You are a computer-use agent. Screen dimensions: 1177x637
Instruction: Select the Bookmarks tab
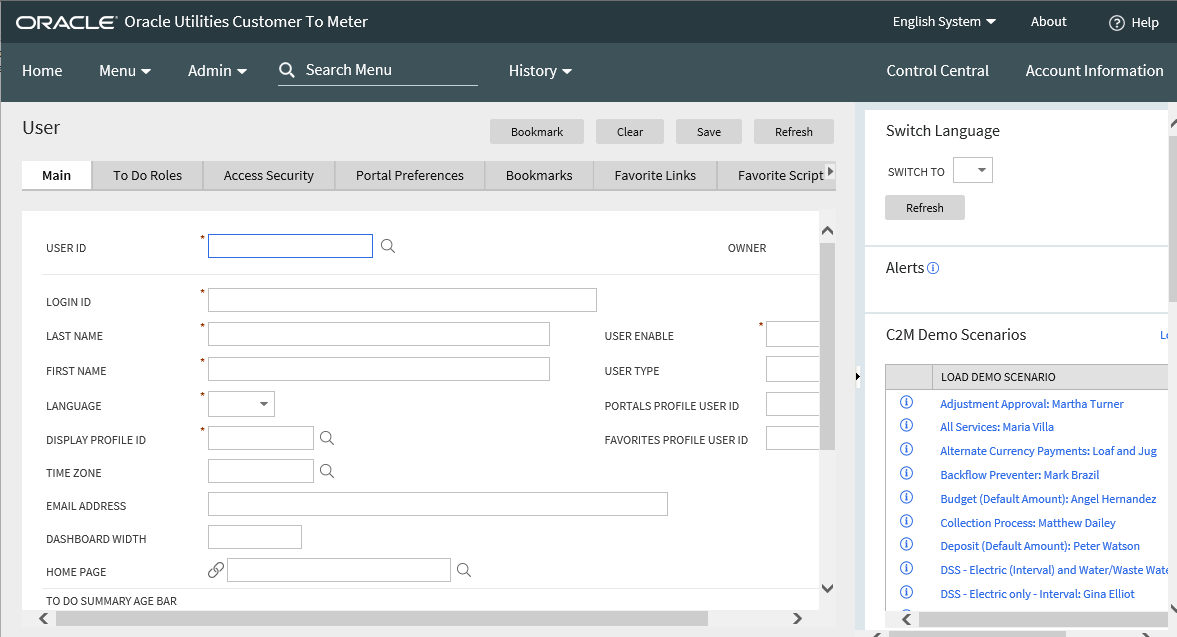(539, 176)
